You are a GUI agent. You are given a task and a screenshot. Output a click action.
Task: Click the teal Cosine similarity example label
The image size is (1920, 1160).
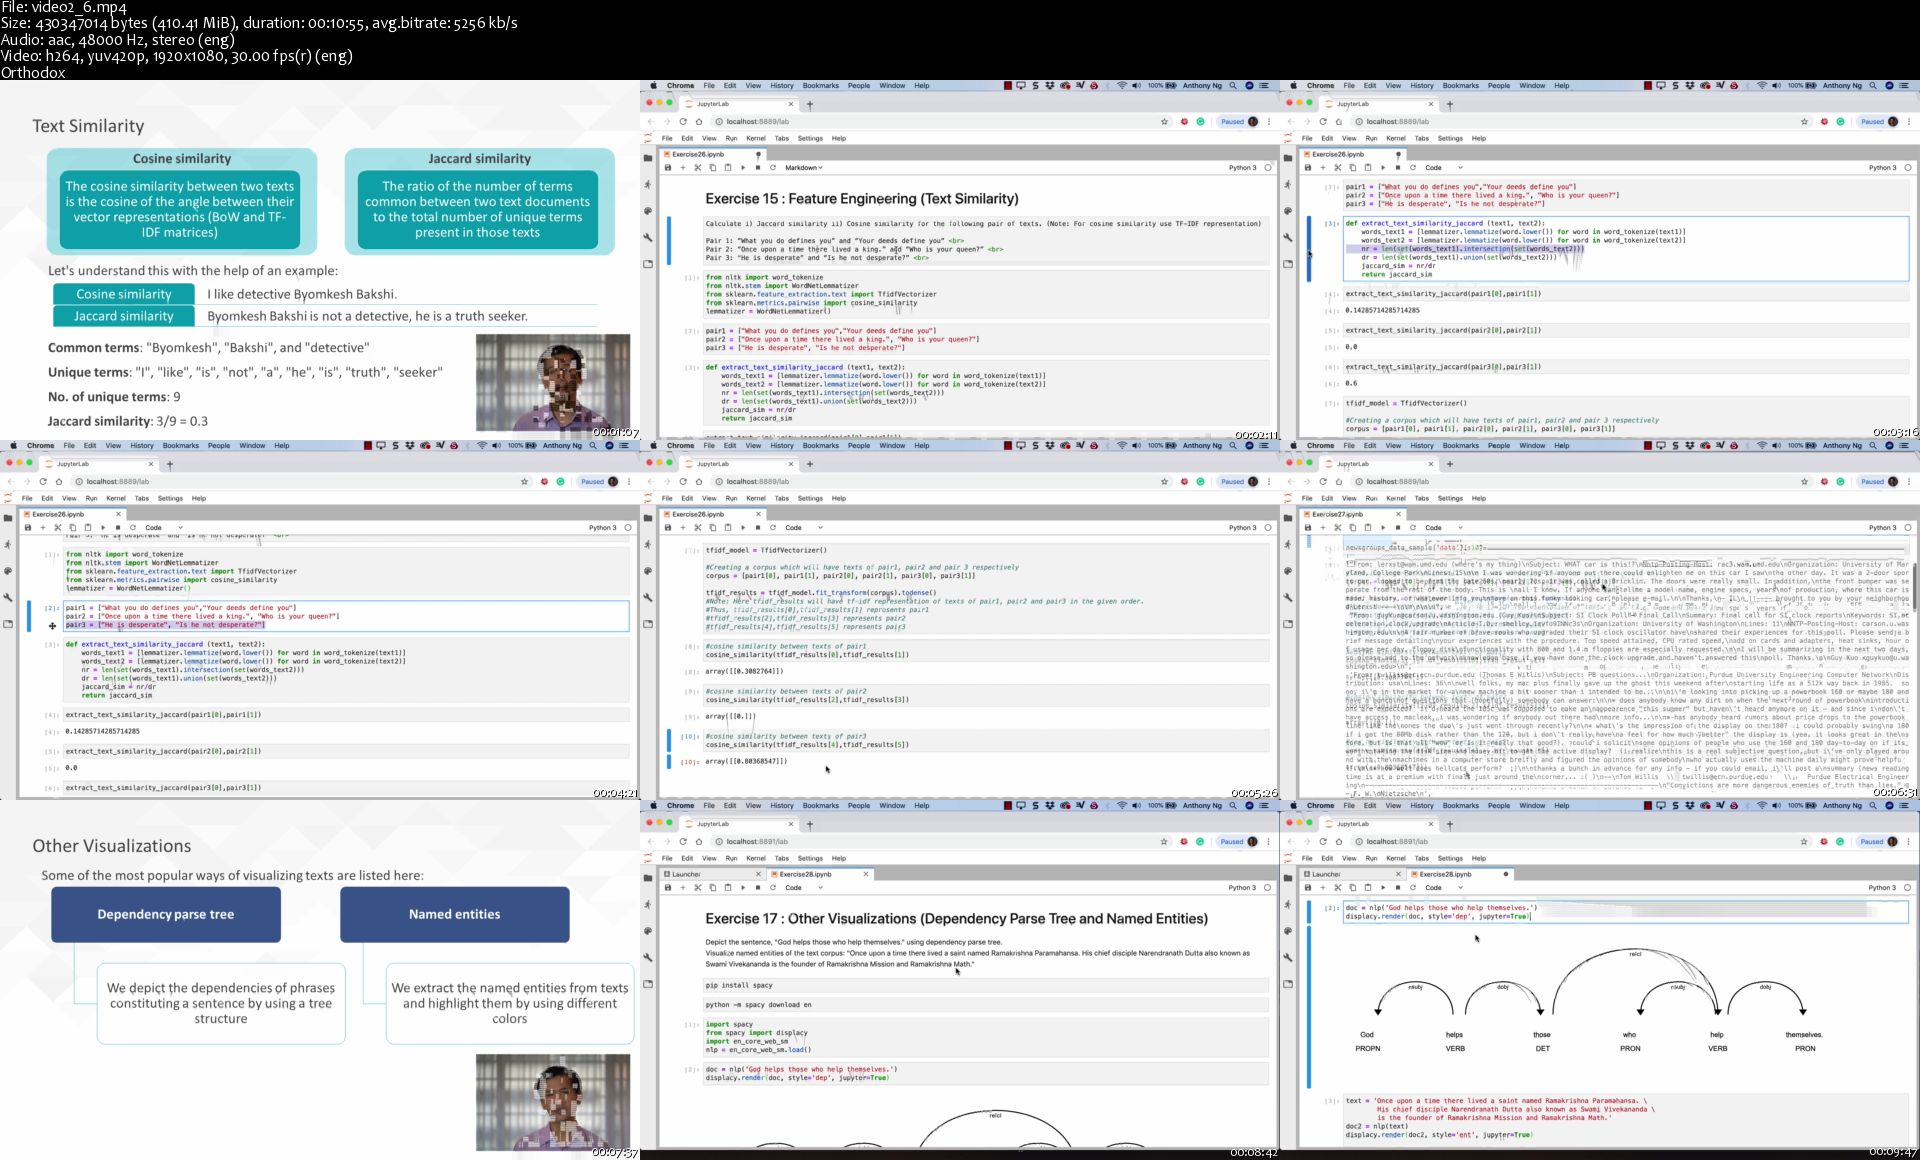124,294
